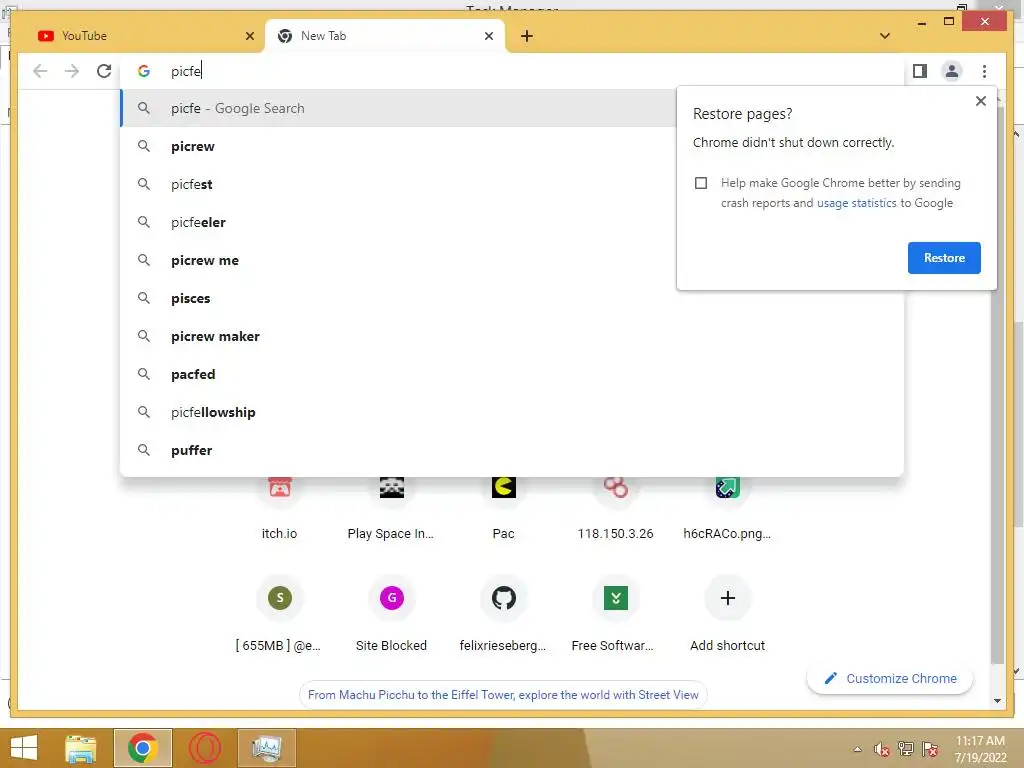Viewport: 1024px width, 768px height.
Task: Choose the 'puffer' suggestion
Action: click(512, 450)
